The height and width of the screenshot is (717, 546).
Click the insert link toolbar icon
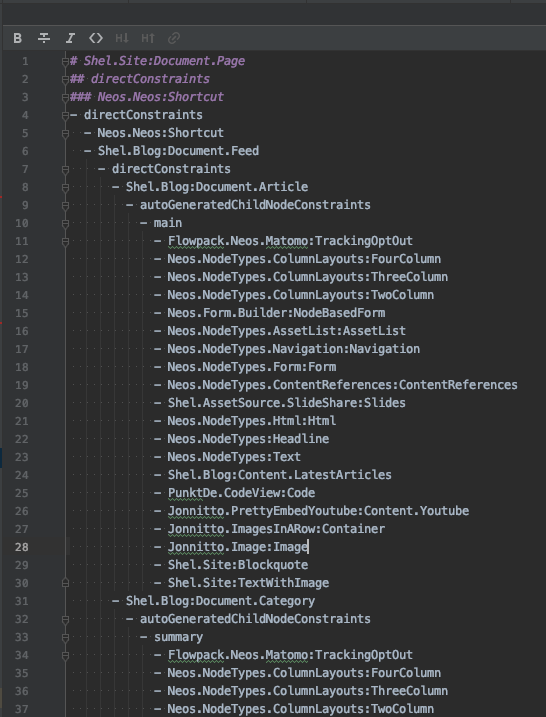pyautogui.click(x=174, y=38)
